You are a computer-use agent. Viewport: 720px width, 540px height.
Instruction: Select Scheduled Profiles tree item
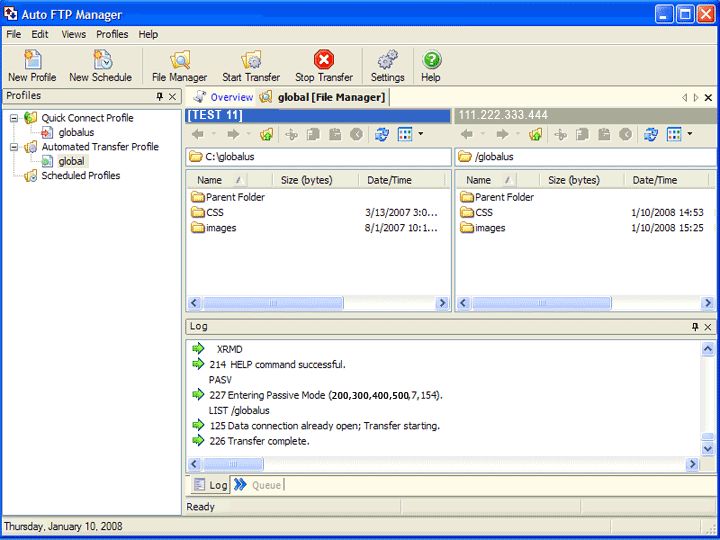tap(81, 175)
